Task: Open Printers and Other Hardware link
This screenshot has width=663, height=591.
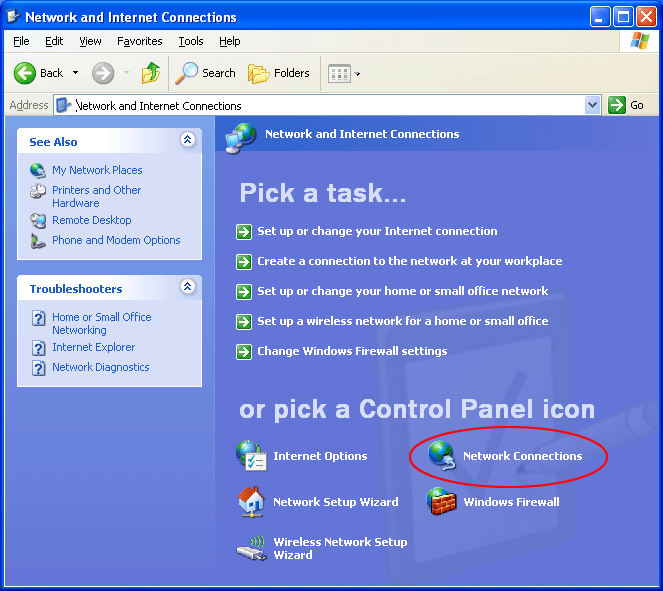Action: tap(96, 197)
